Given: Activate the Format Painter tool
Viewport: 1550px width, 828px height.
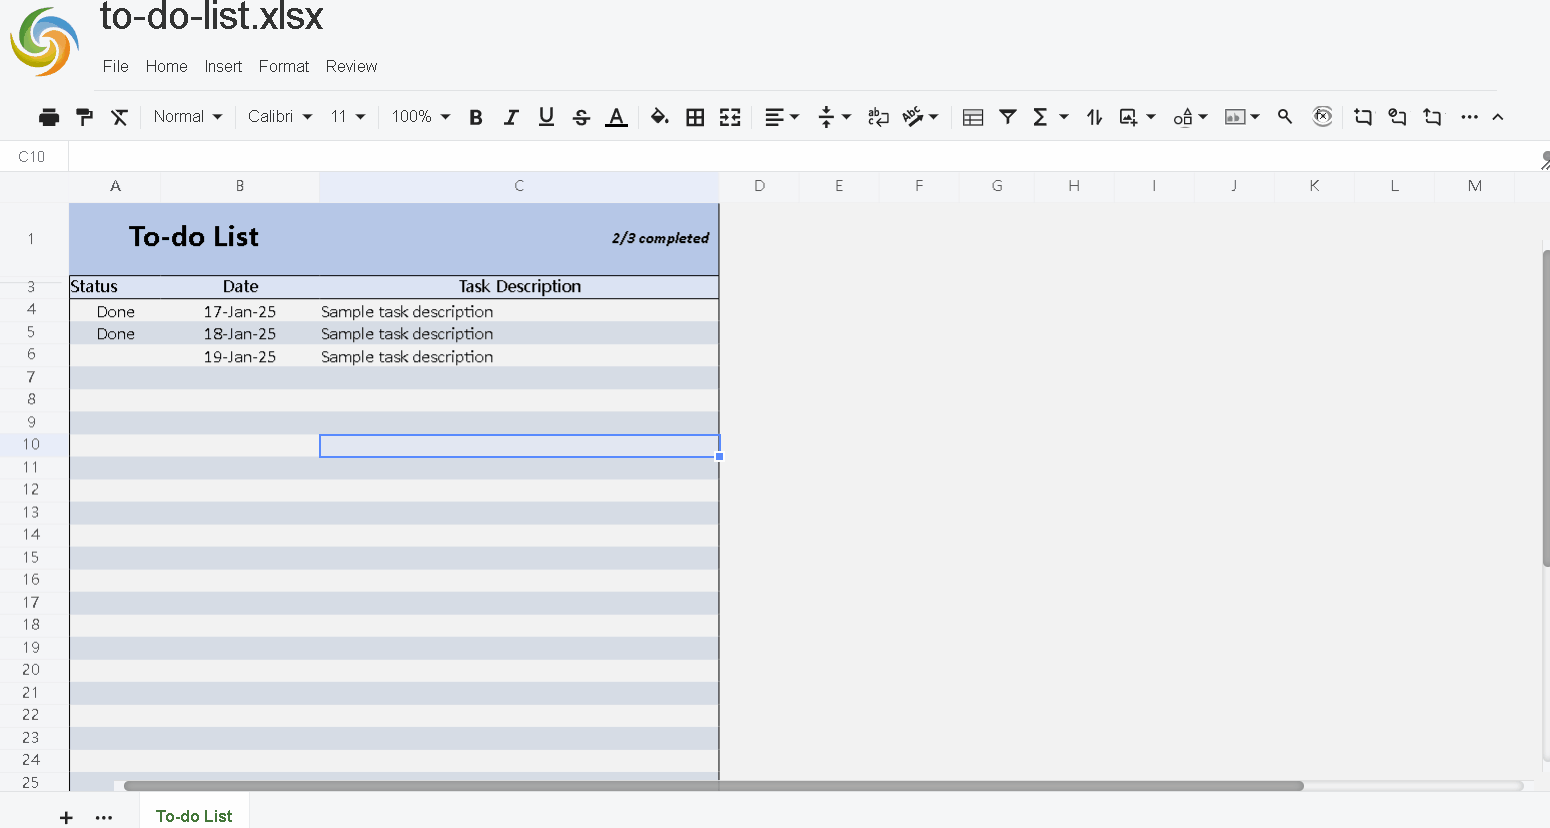Looking at the screenshot, I should (x=85, y=117).
